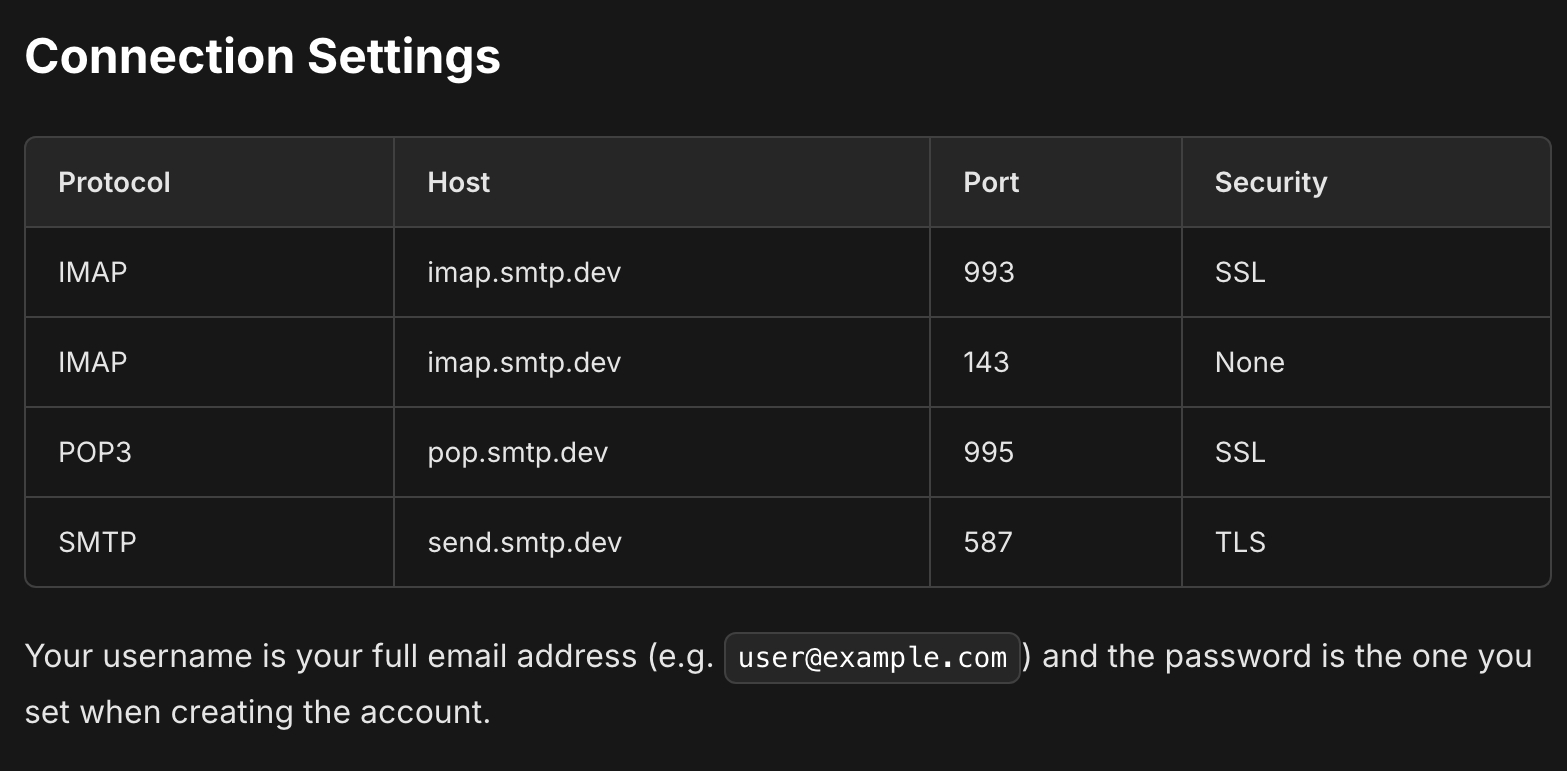This screenshot has width=1567, height=771.
Task: Select SSL security in the POP3 row
Action: (1240, 452)
